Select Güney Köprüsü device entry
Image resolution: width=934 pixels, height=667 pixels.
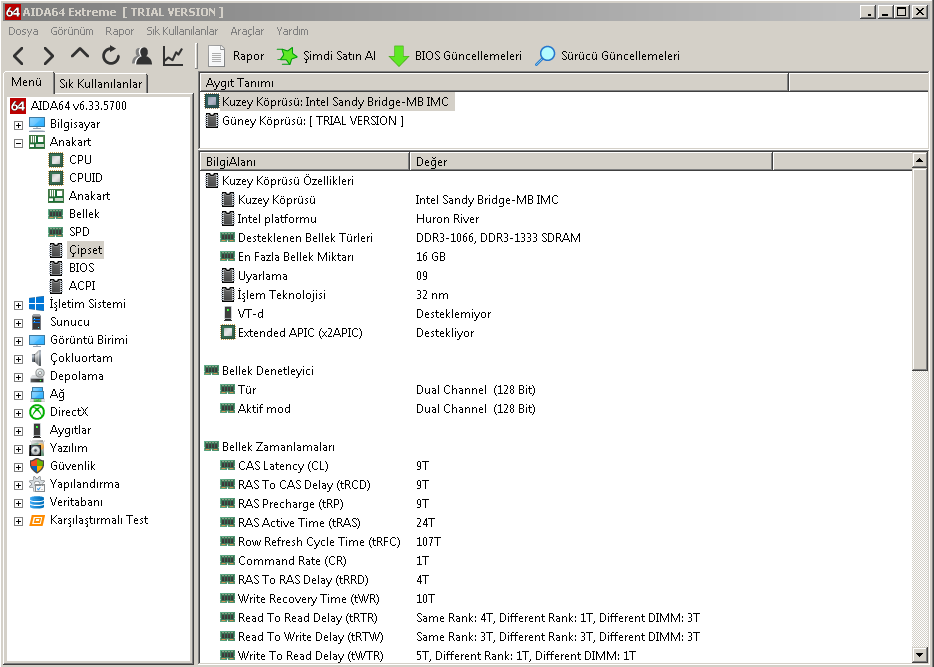(312, 121)
